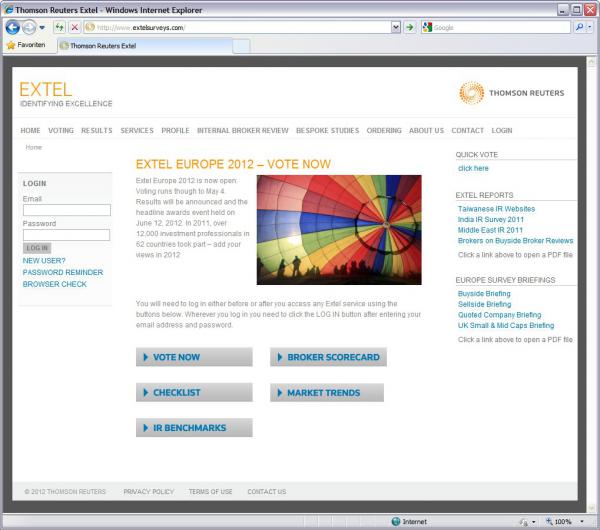This screenshot has width=600, height=530.
Task: Click the LOG IN button
Action: [x=37, y=248]
